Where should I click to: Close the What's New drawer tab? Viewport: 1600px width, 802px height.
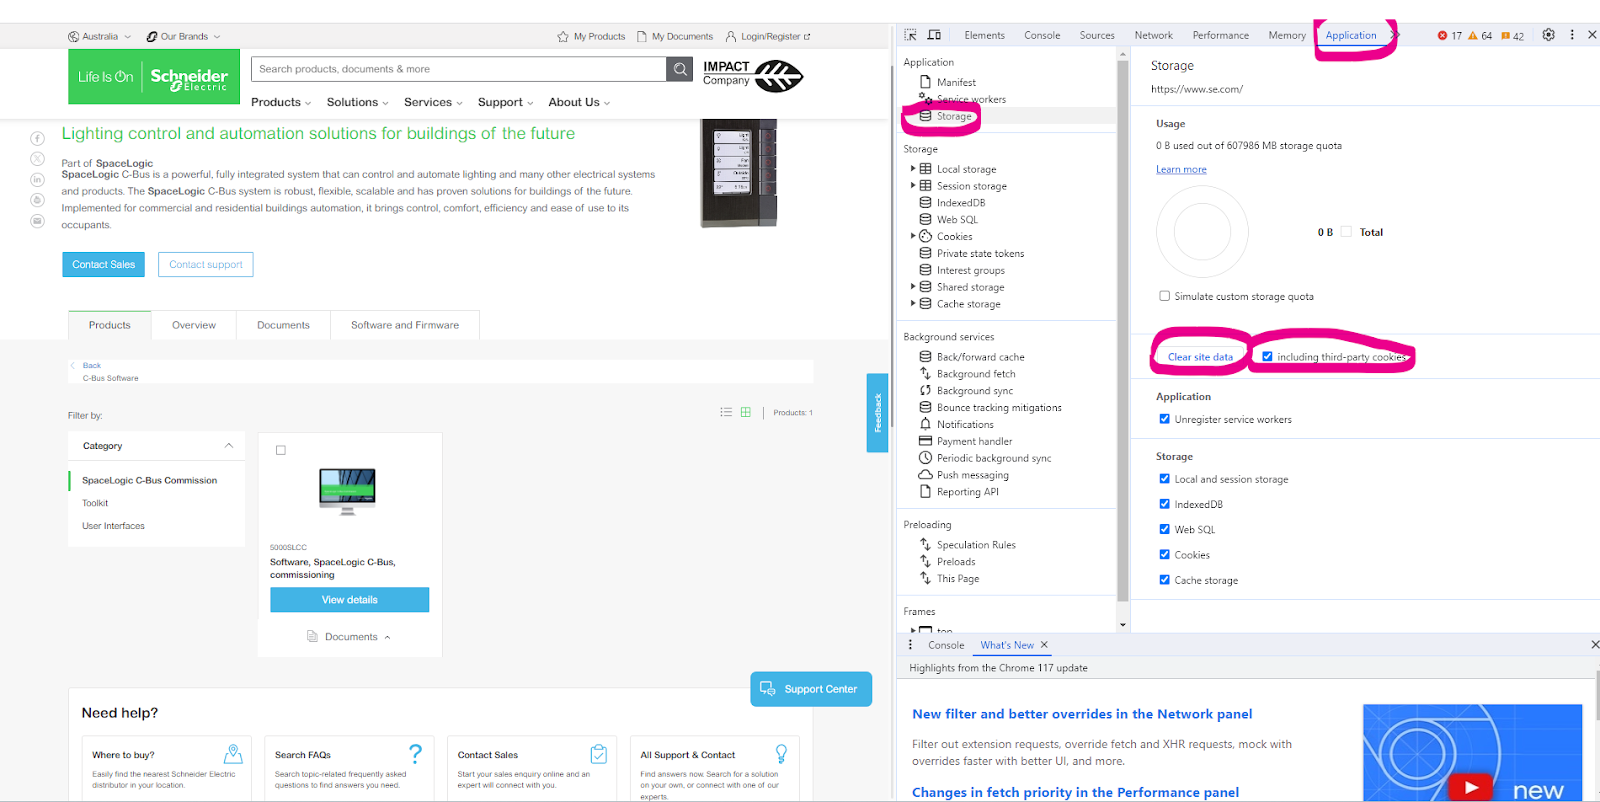pyautogui.click(x=1044, y=645)
